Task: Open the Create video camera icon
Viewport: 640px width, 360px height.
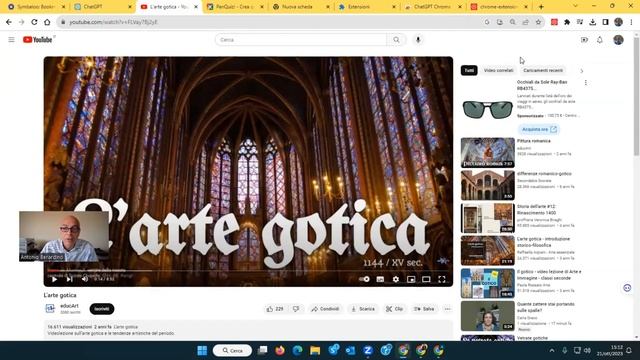Action: (584, 40)
